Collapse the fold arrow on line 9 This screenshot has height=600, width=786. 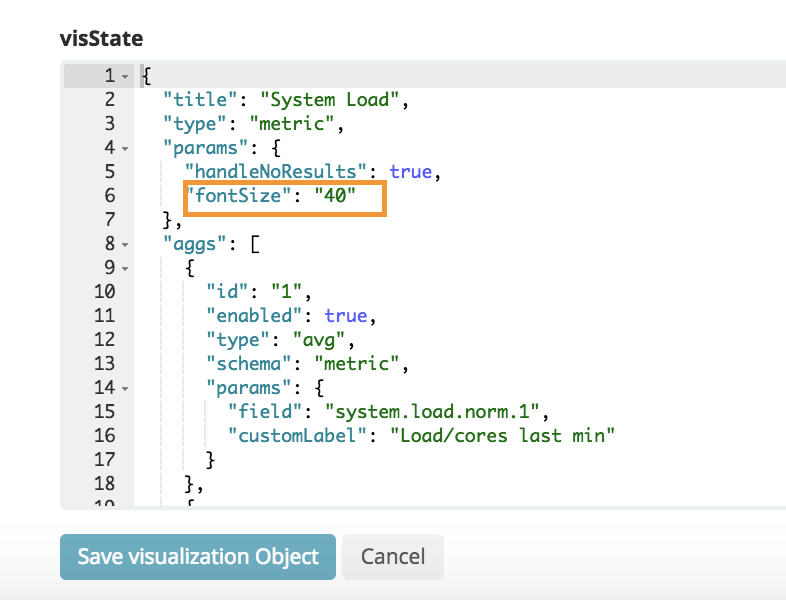coord(125,269)
